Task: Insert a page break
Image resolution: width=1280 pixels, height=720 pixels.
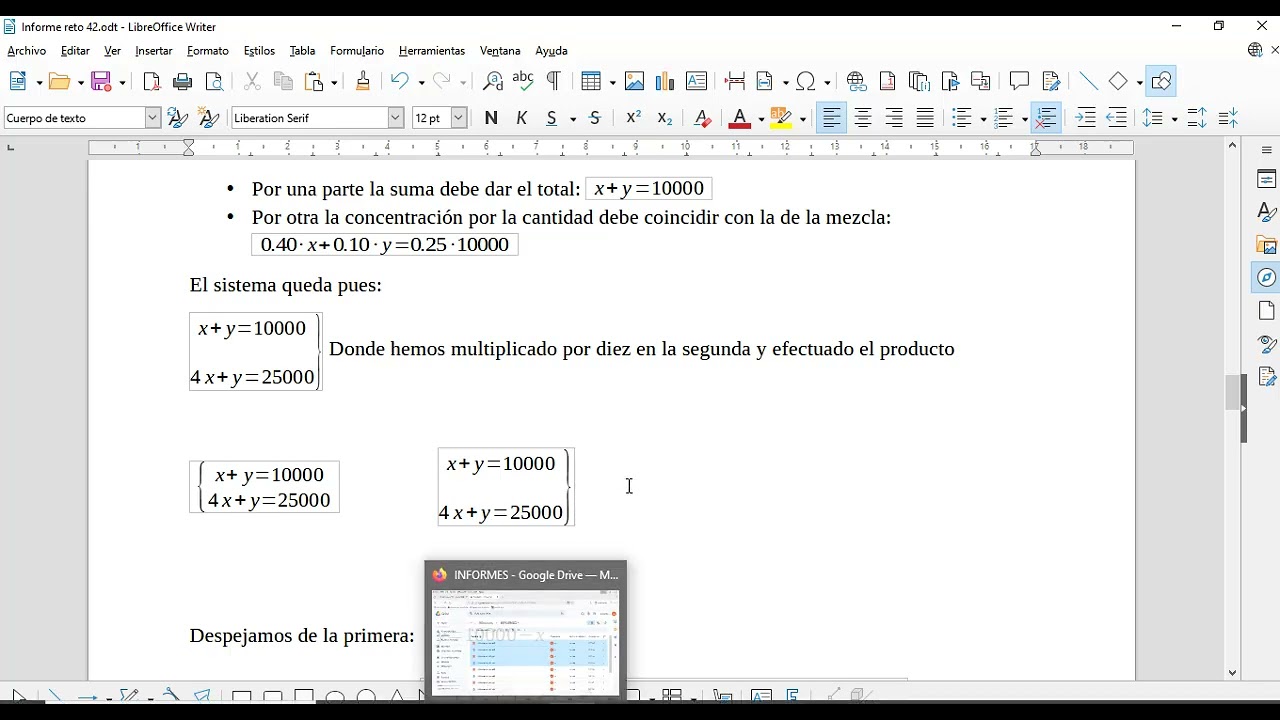Action: tap(735, 82)
